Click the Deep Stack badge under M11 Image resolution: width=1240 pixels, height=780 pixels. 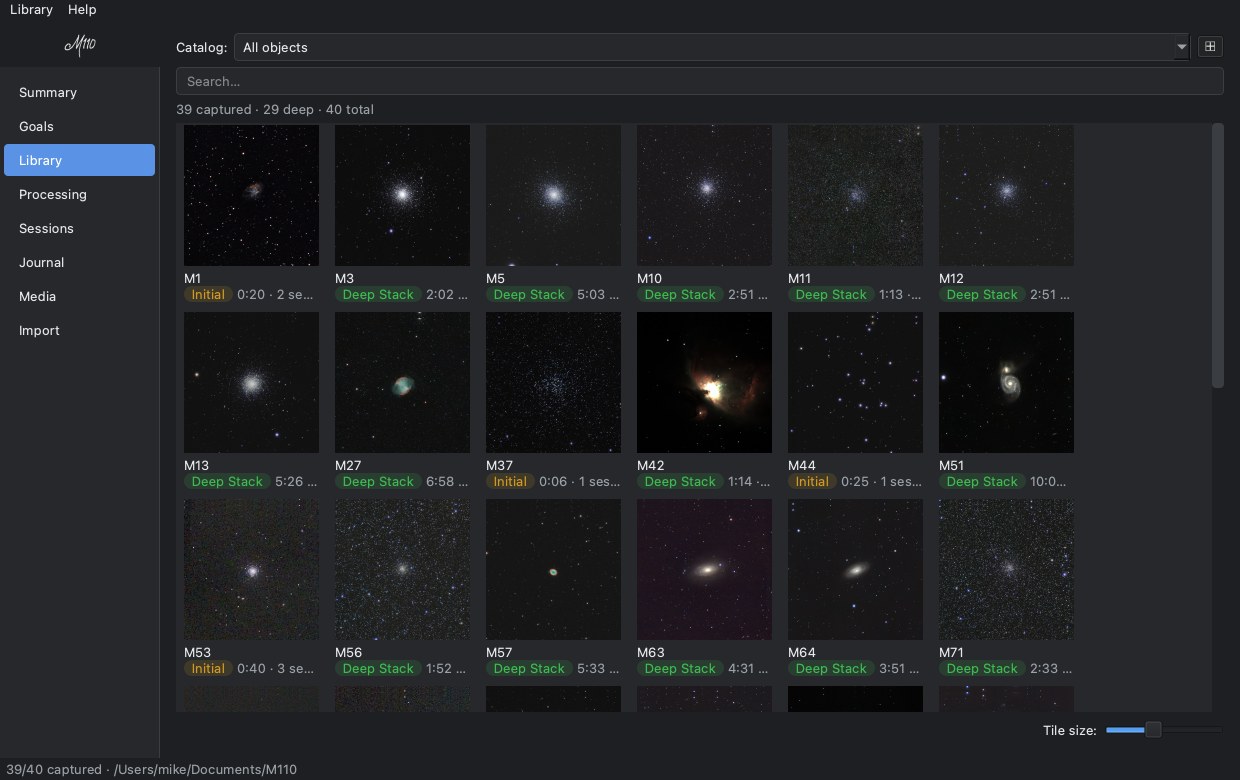click(831, 295)
